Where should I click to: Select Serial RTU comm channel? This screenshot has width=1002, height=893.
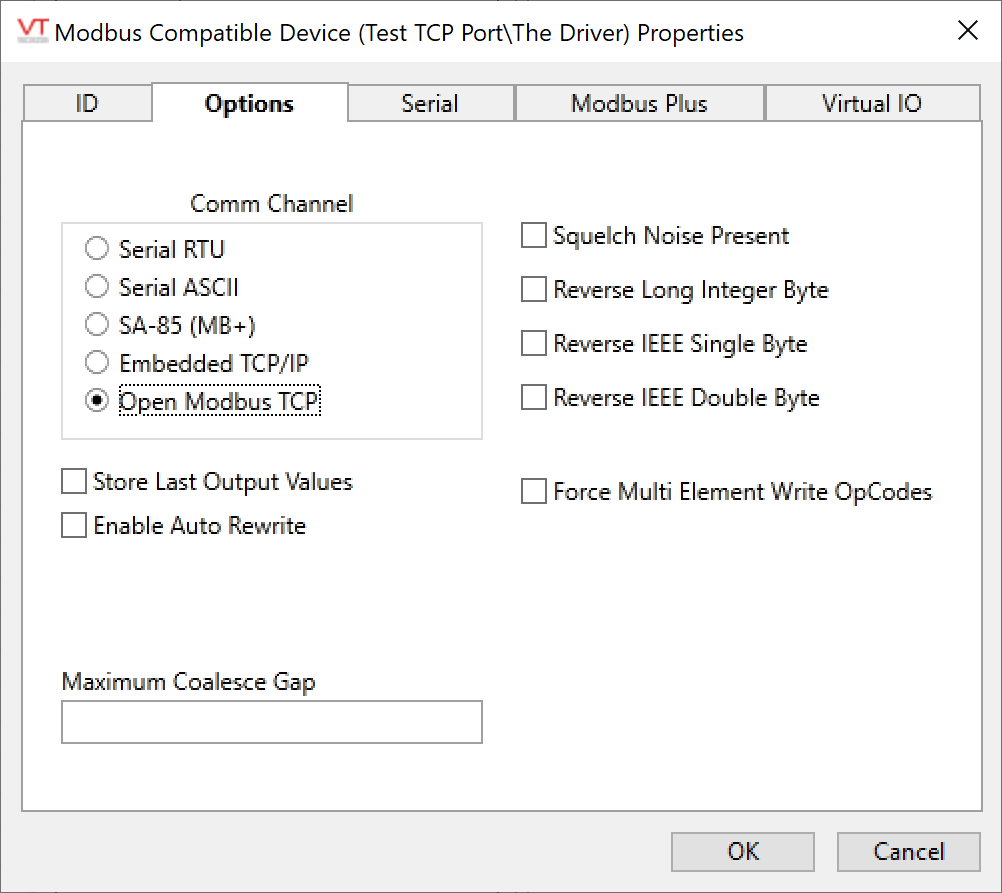[x=97, y=249]
